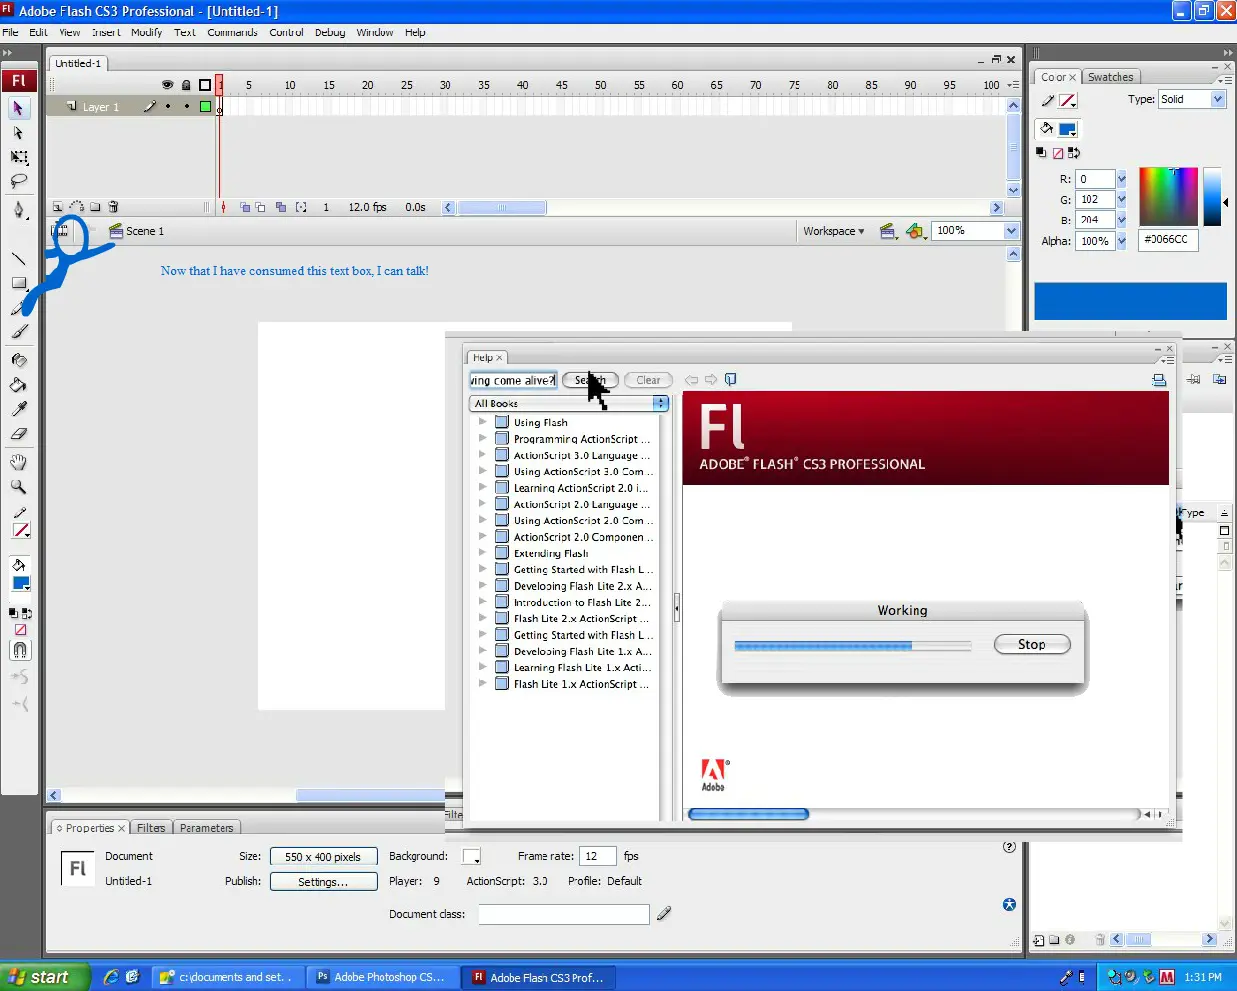Select the Ink Bottle tool
This screenshot has width=1237, height=991.
[x=18, y=360]
